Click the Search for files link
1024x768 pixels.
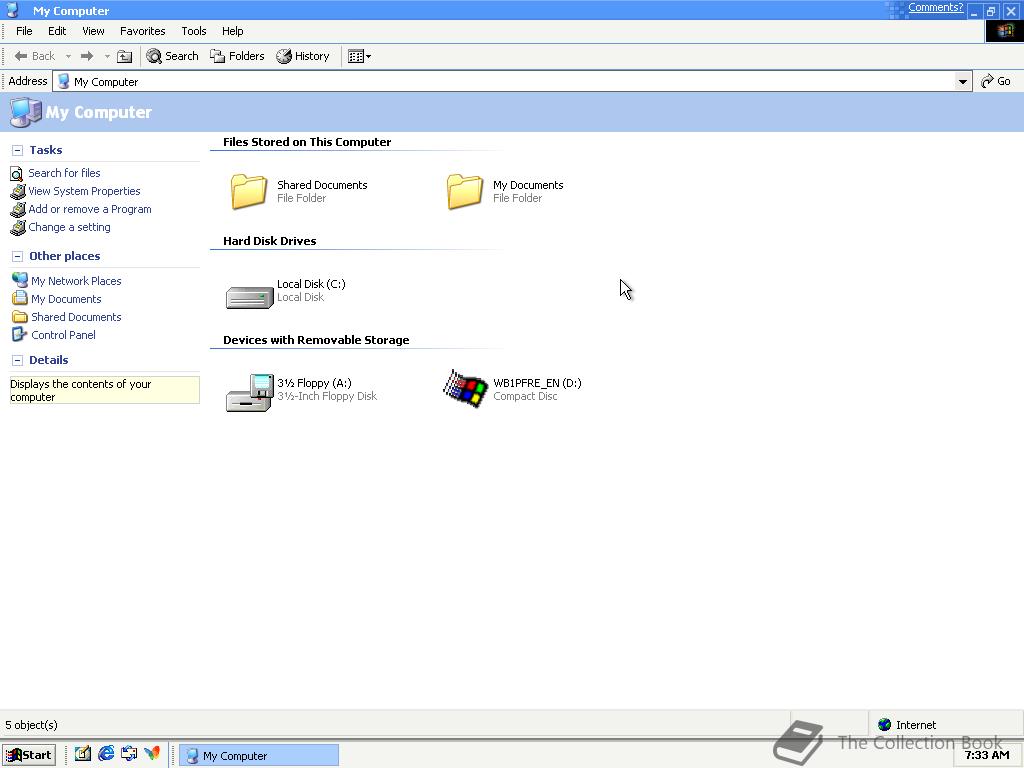(64, 173)
